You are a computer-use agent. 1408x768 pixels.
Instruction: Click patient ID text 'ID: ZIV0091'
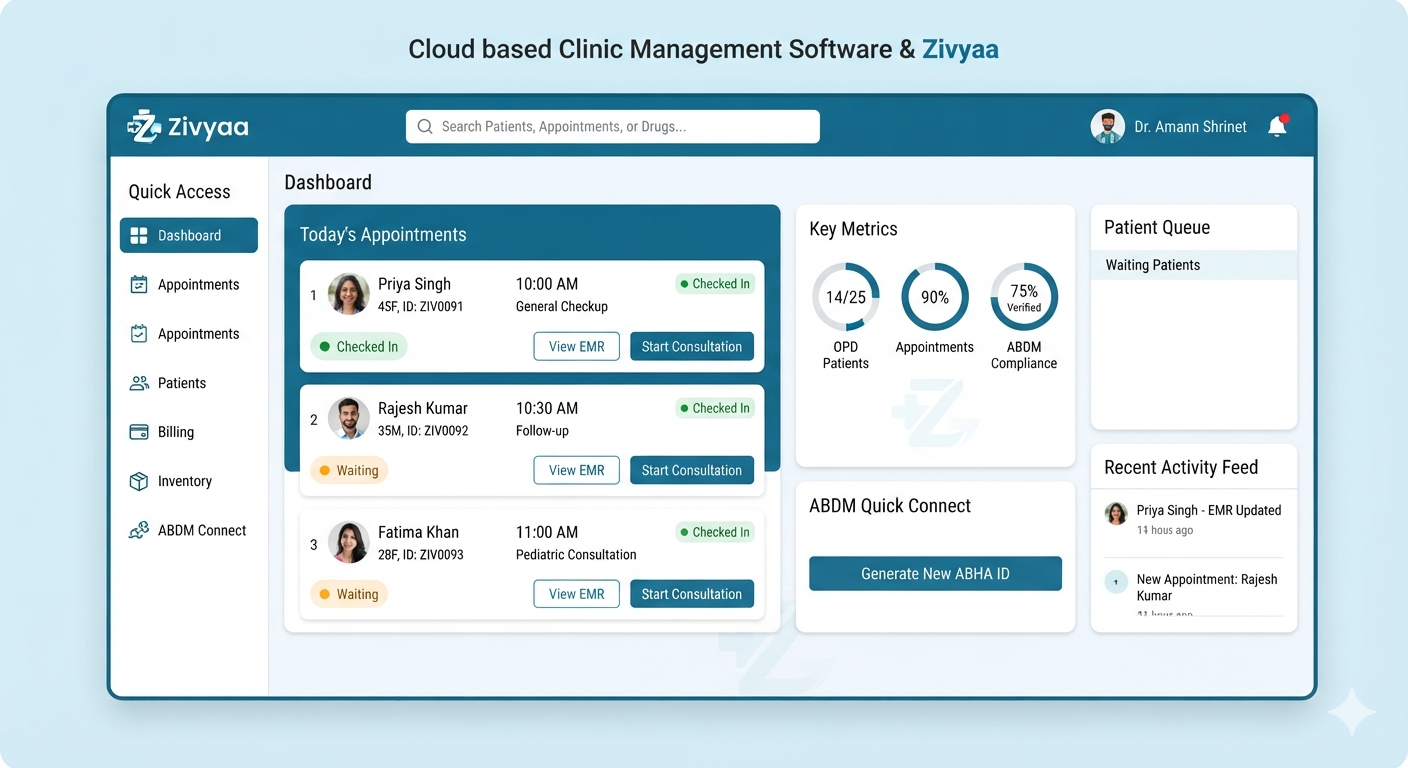(435, 307)
